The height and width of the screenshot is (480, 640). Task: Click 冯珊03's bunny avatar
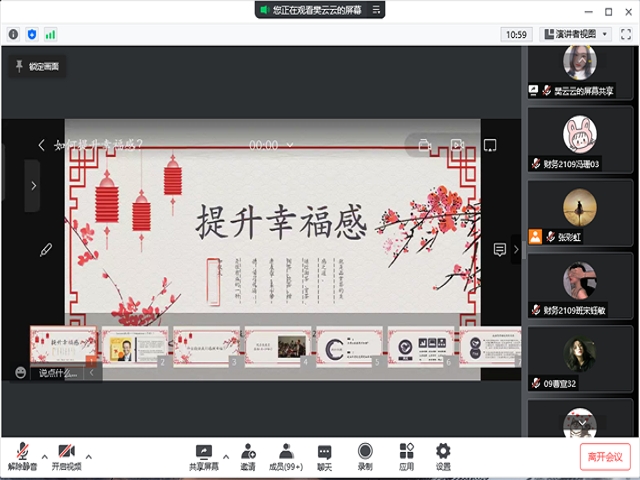pos(580,134)
